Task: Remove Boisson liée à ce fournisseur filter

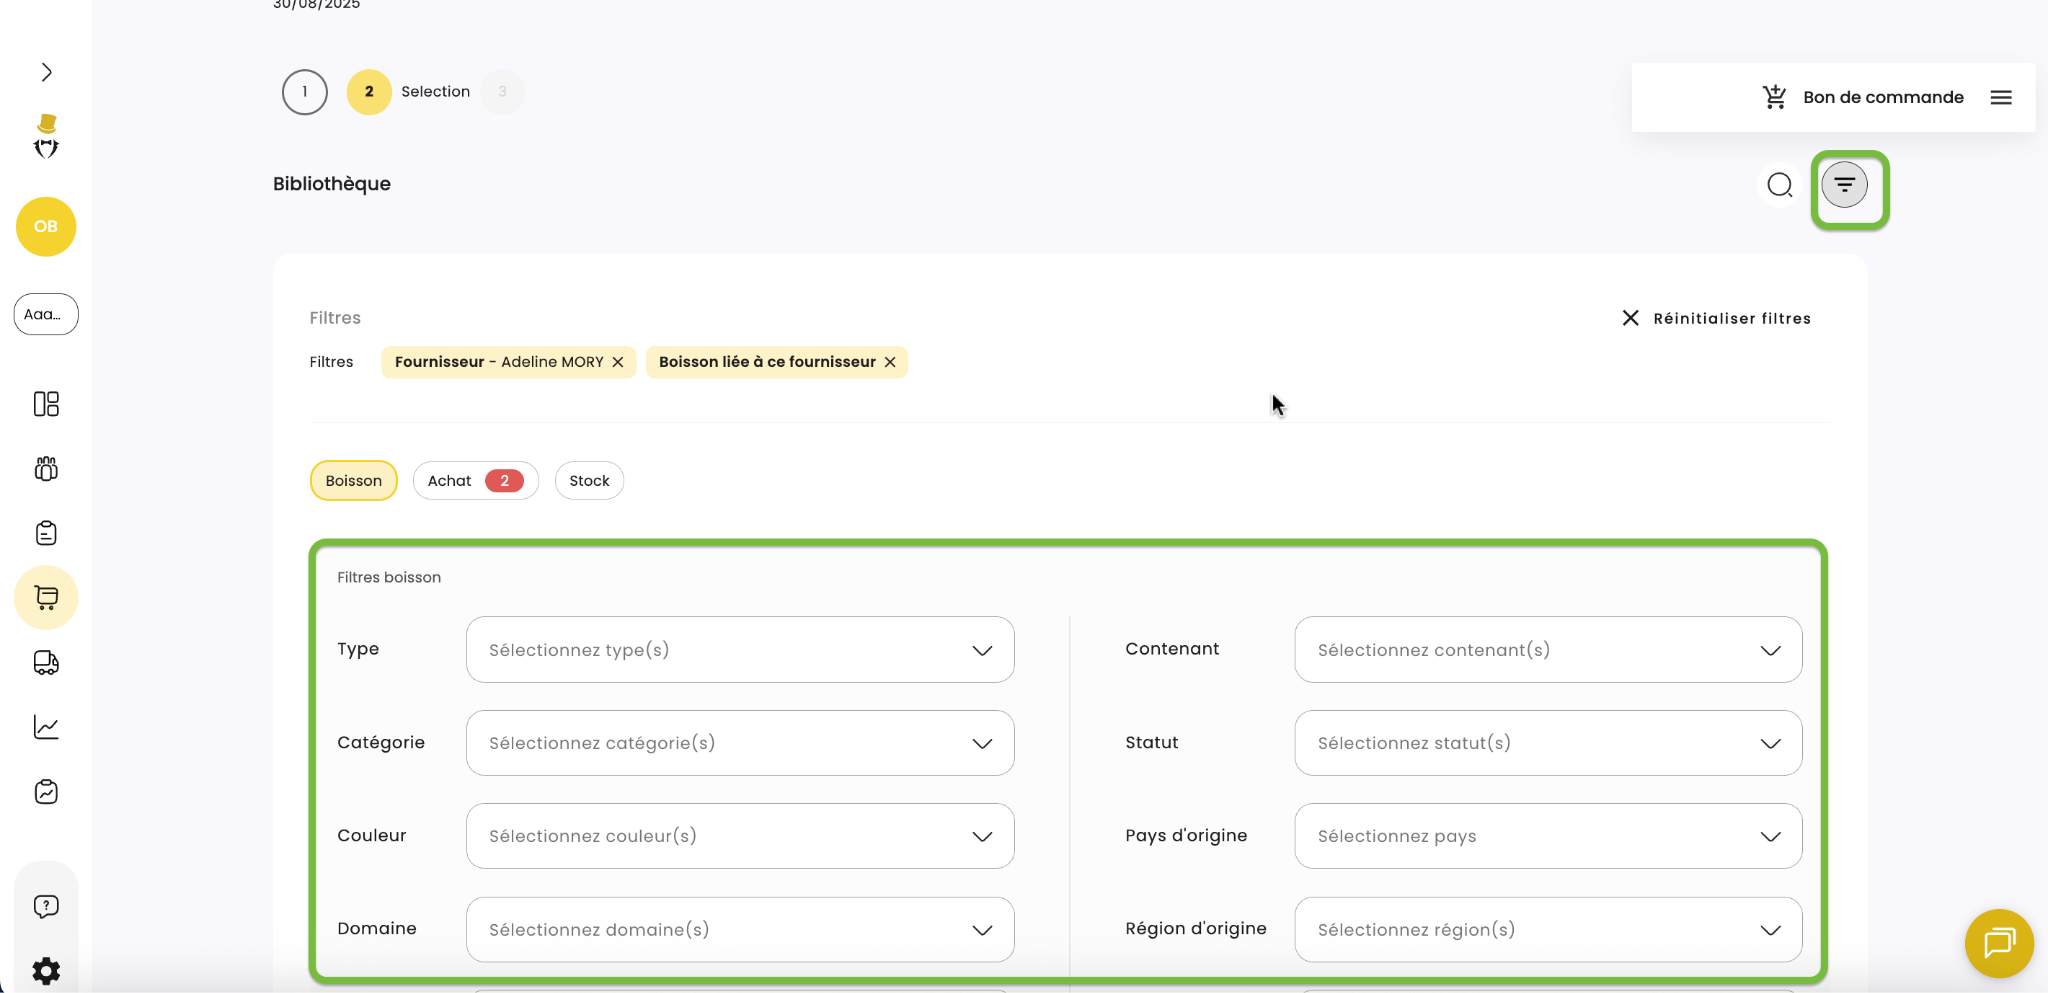Action: coord(890,362)
